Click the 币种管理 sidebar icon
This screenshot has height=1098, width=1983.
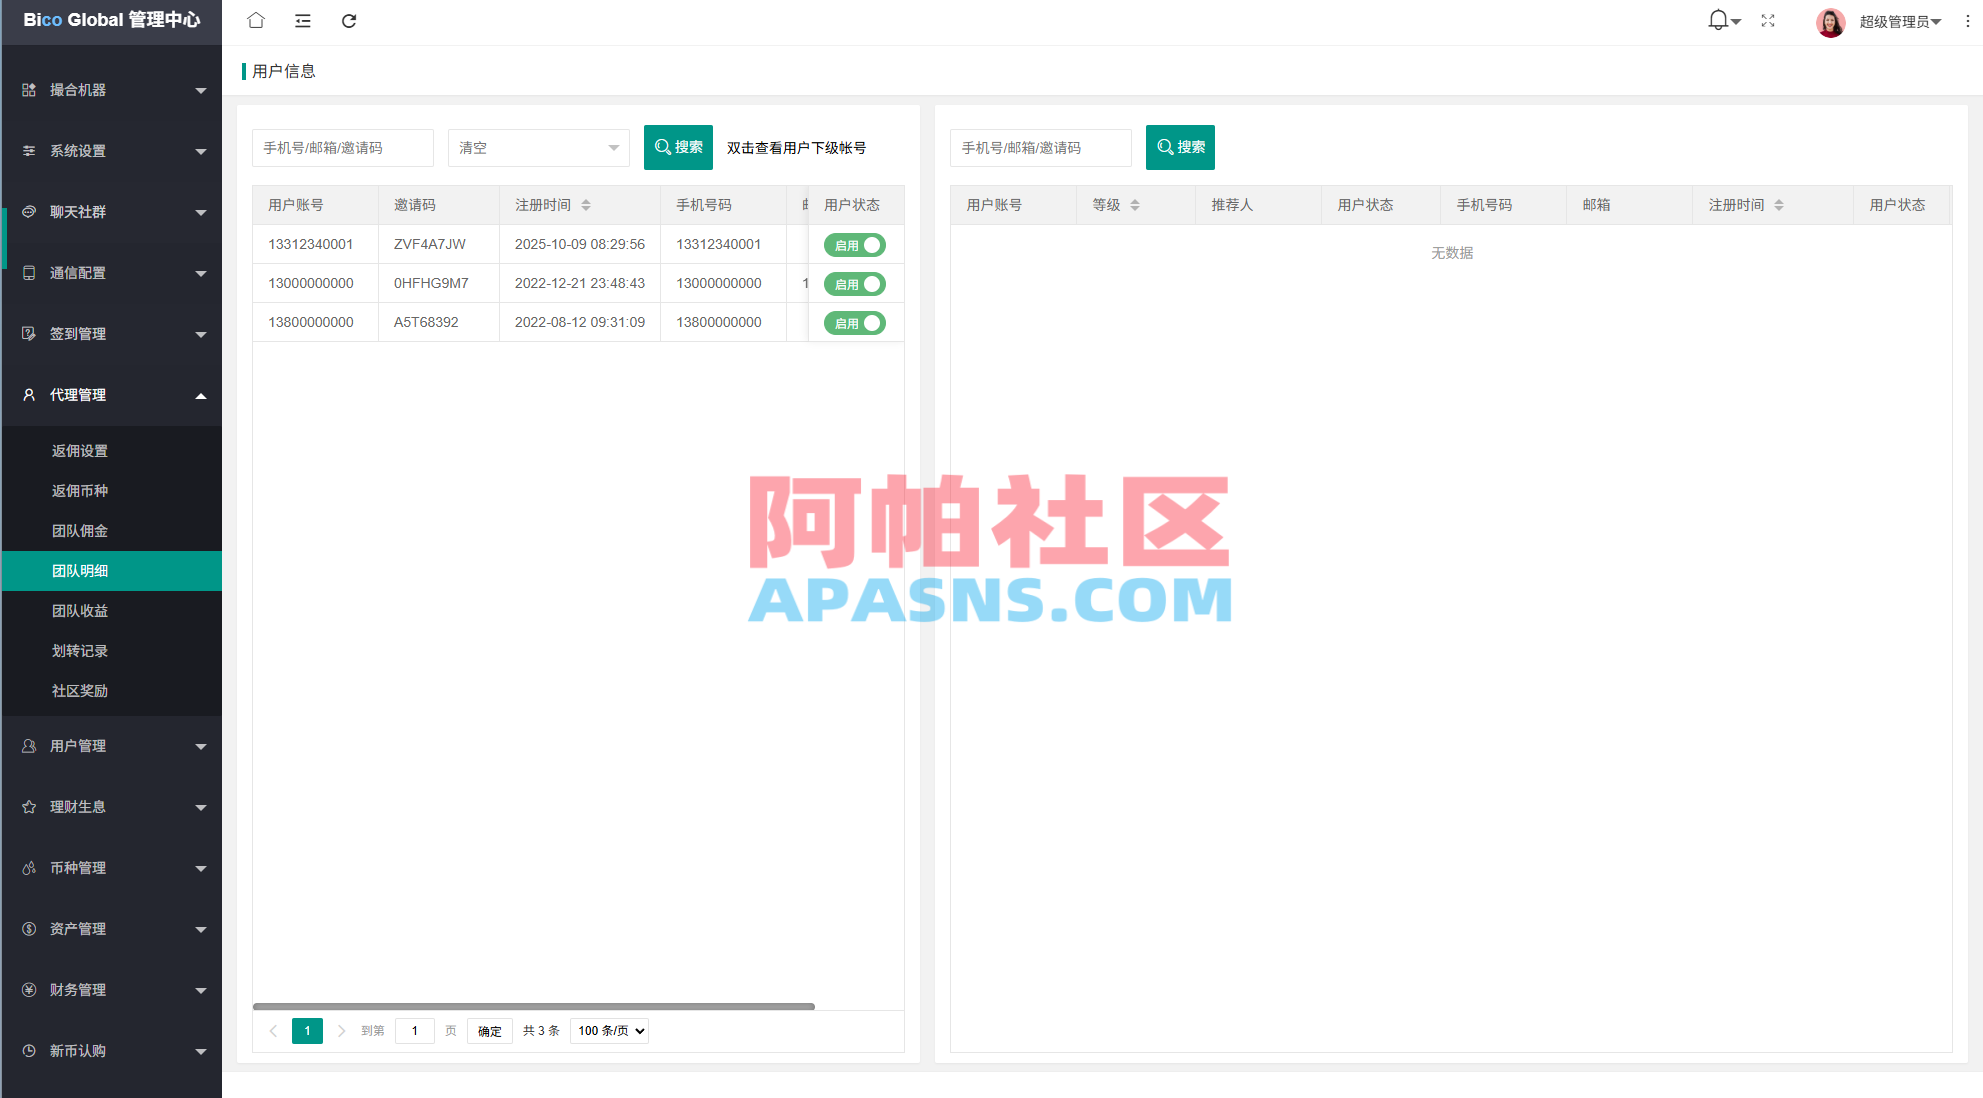[28, 868]
